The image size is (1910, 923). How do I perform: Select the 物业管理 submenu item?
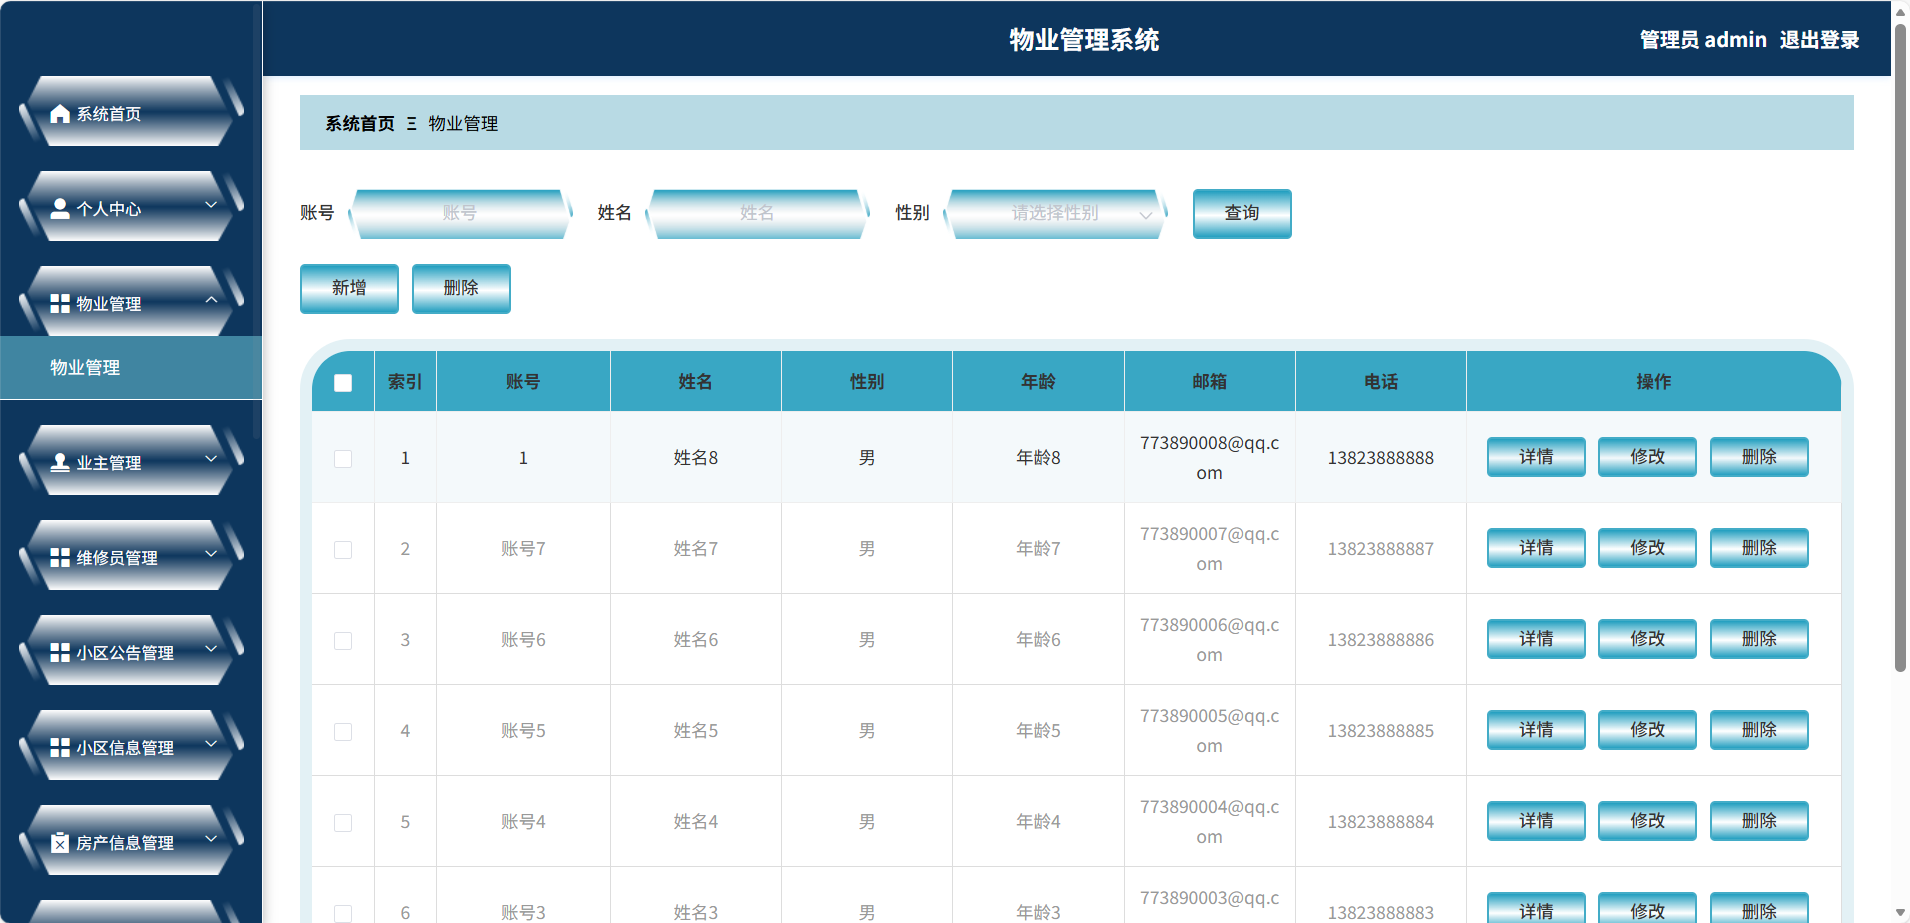(131, 367)
